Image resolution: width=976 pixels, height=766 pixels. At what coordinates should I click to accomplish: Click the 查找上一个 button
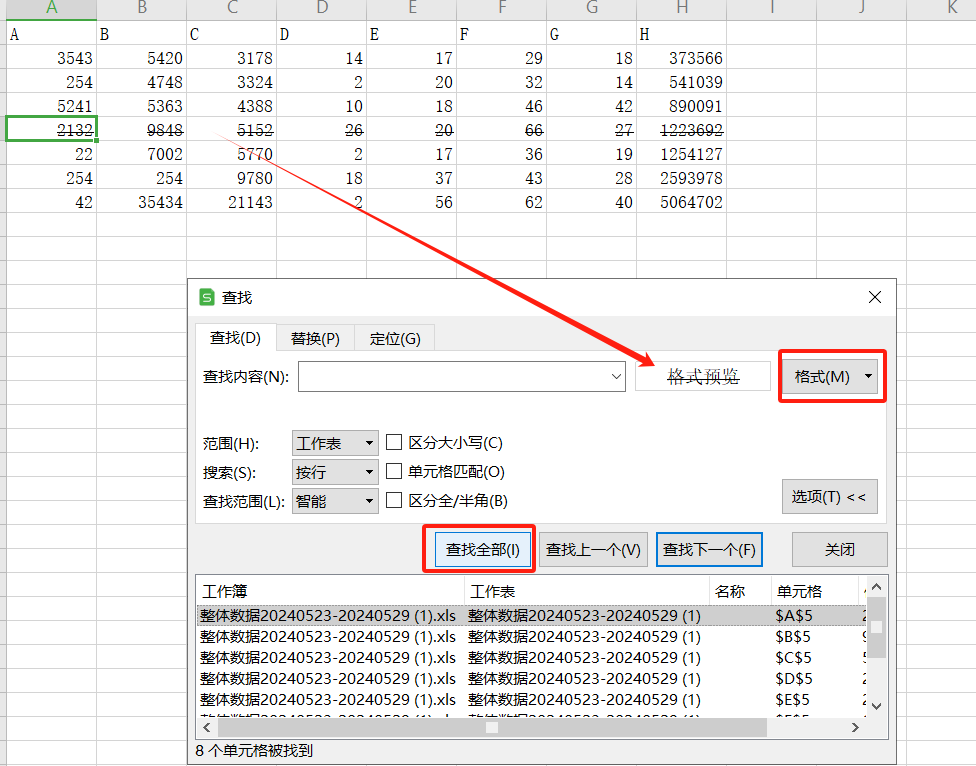pyautogui.click(x=594, y=549)
